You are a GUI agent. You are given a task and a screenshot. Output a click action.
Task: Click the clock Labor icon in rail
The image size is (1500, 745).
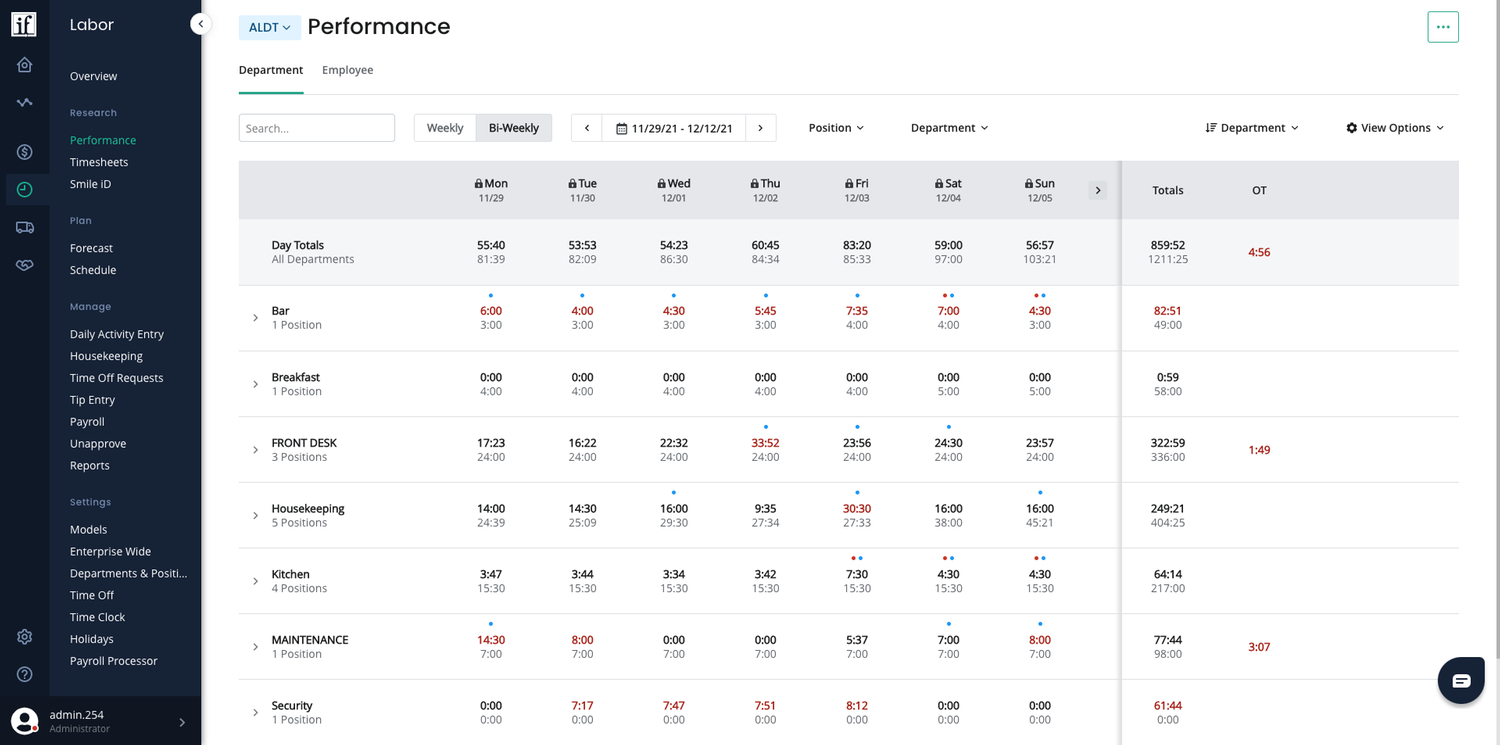[x=25, y=189]
